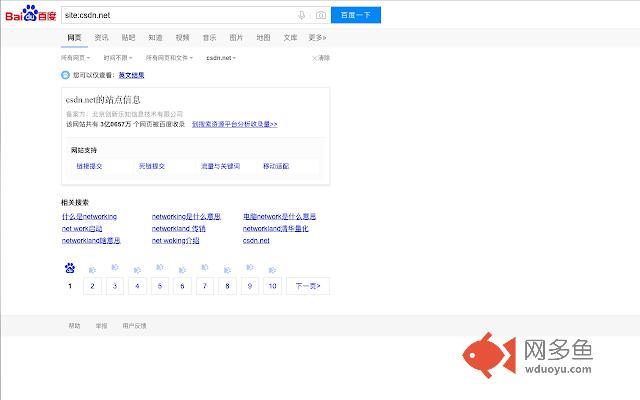Go to results page 6

click(182, 286)
